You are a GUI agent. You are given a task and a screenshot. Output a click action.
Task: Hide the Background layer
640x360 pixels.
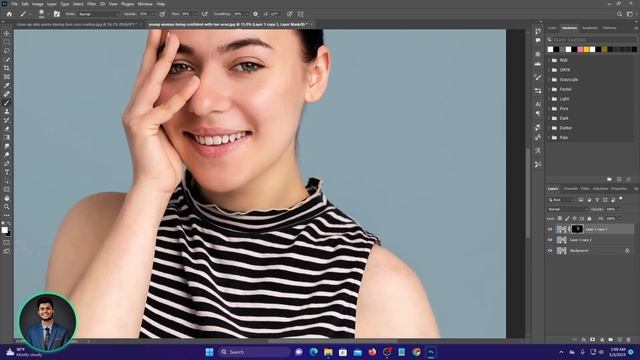click(x=550, y=251)
